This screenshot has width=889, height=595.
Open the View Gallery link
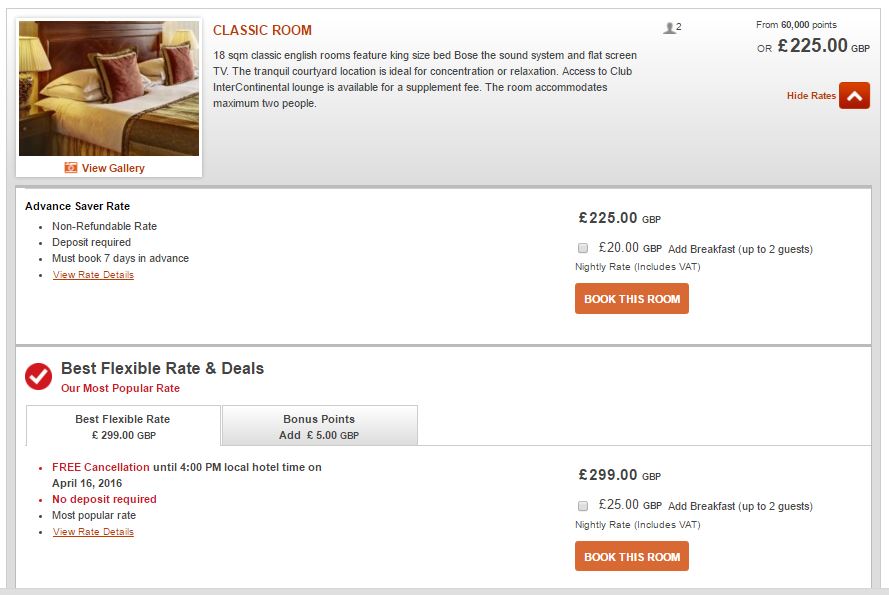coord(113,168)
